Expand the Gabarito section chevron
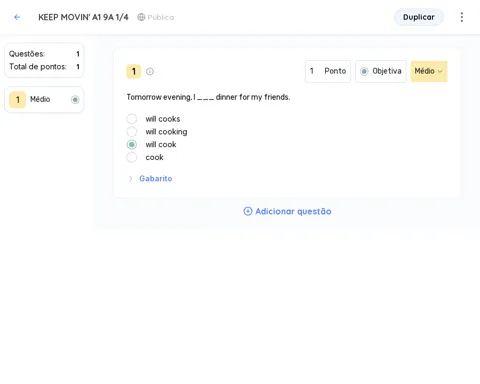 pos(130,179)
